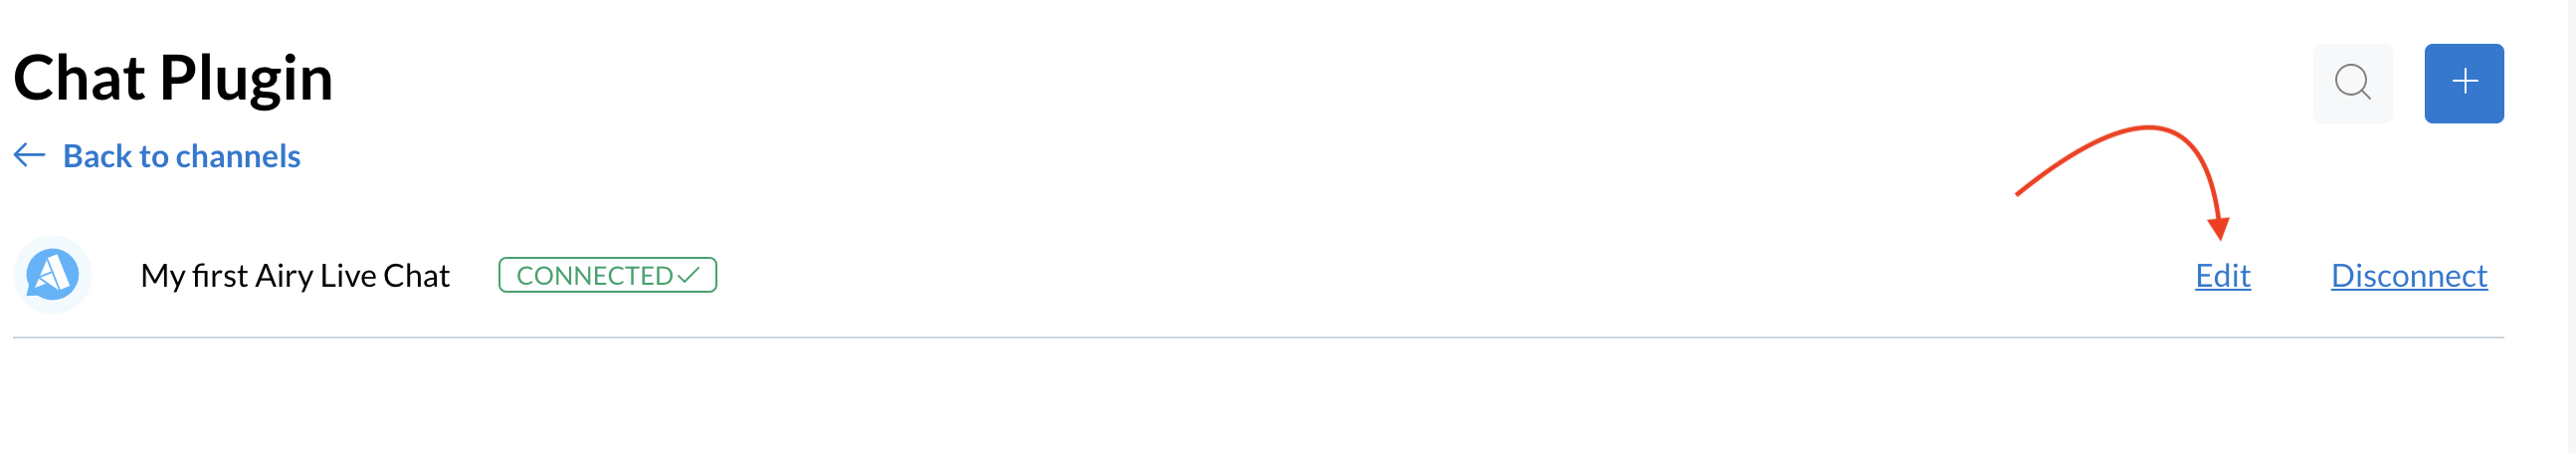Click the magnifying glass search icon
Viewport: 2576px width, 453px height.
(2352, 83)
